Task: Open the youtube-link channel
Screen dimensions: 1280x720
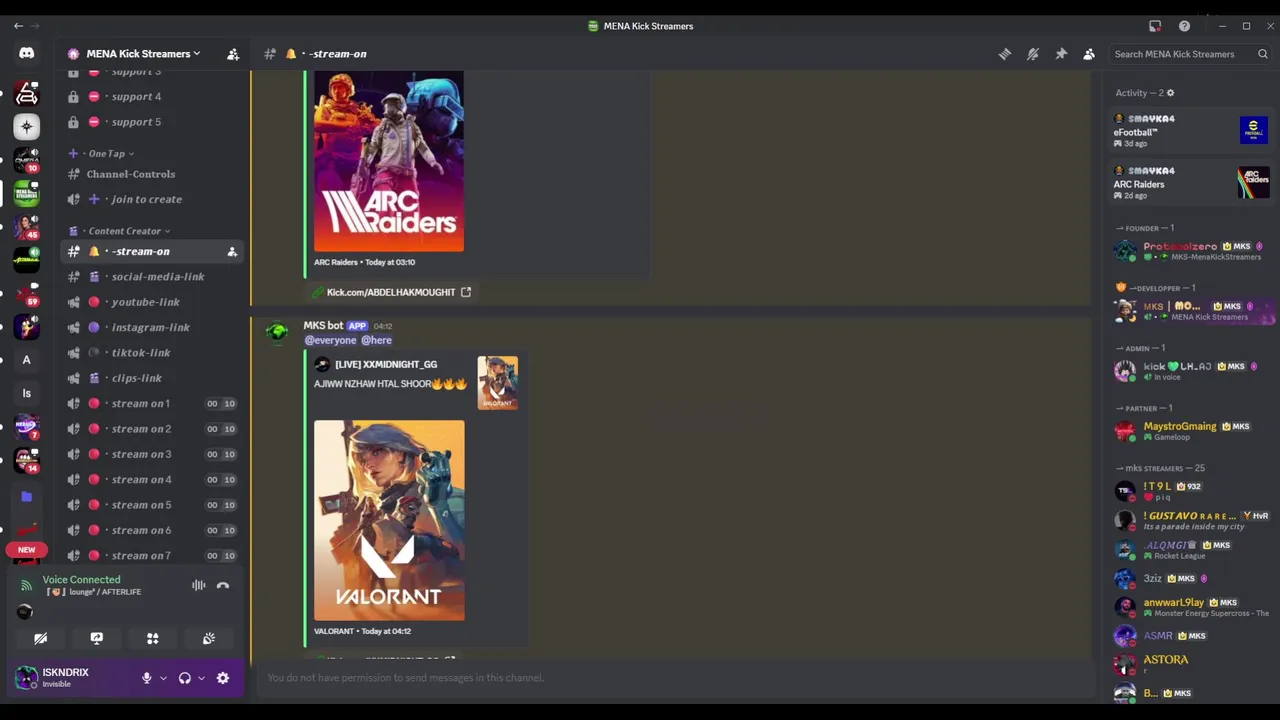Action: (152, 302)
